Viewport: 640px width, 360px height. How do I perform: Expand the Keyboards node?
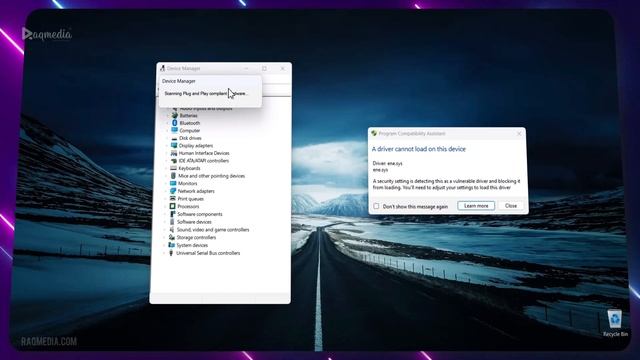[166, 168]
